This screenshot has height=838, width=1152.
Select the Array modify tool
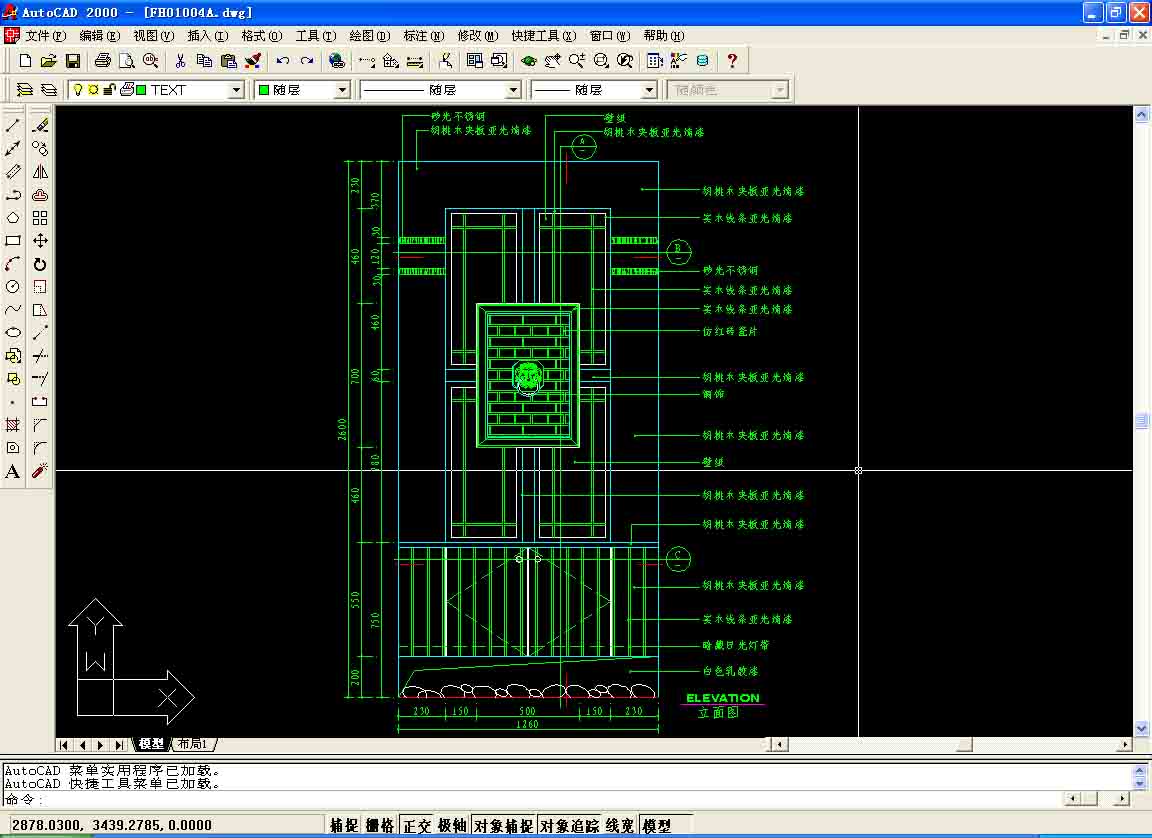[40, 218]
